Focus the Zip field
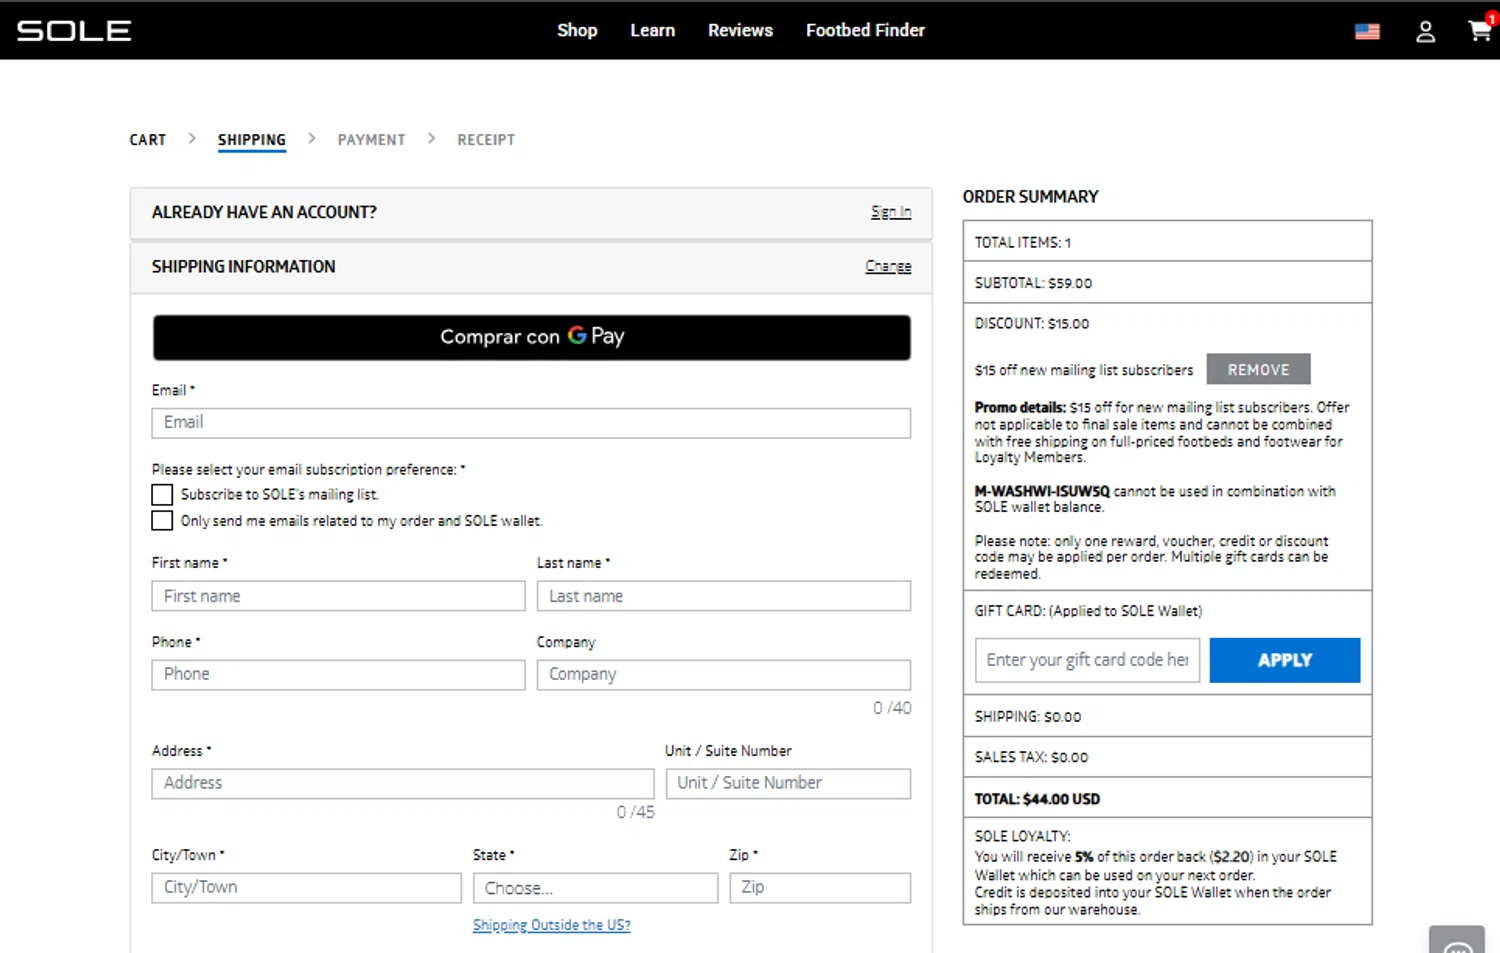The height and width of the screenshot is (953, 1500). [820, 888]
